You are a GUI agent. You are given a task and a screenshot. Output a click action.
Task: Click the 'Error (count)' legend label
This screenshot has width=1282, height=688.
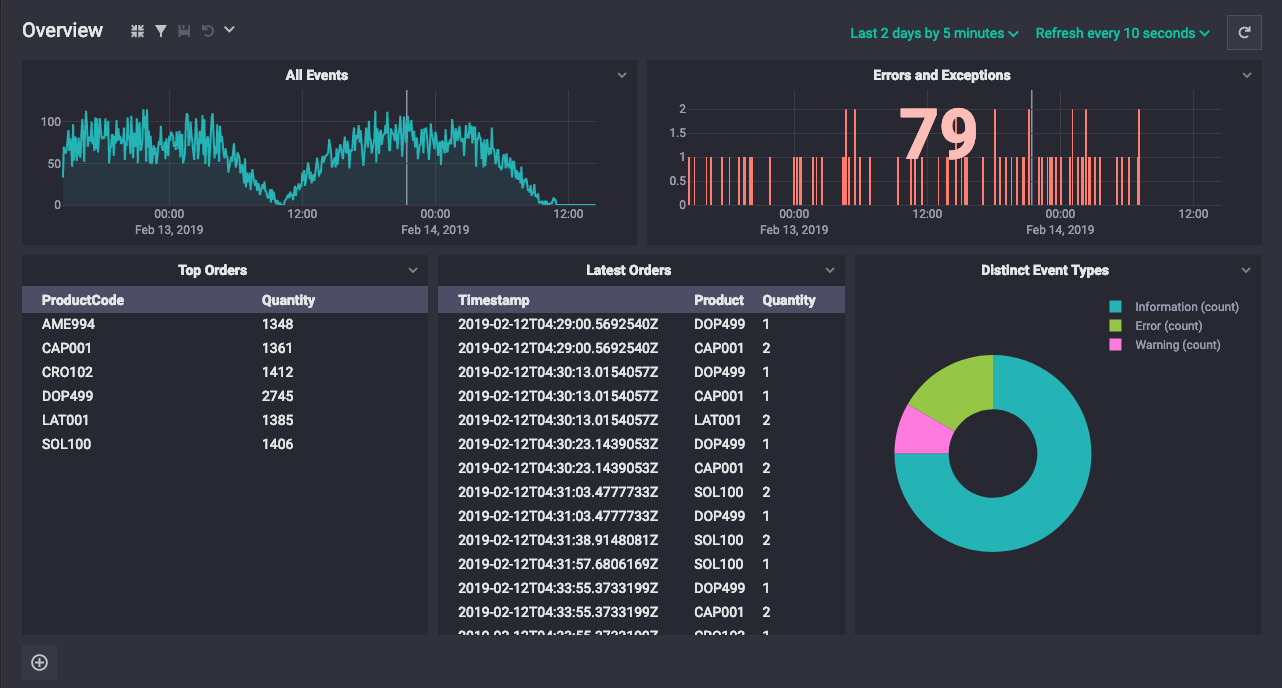point(1169,326)
